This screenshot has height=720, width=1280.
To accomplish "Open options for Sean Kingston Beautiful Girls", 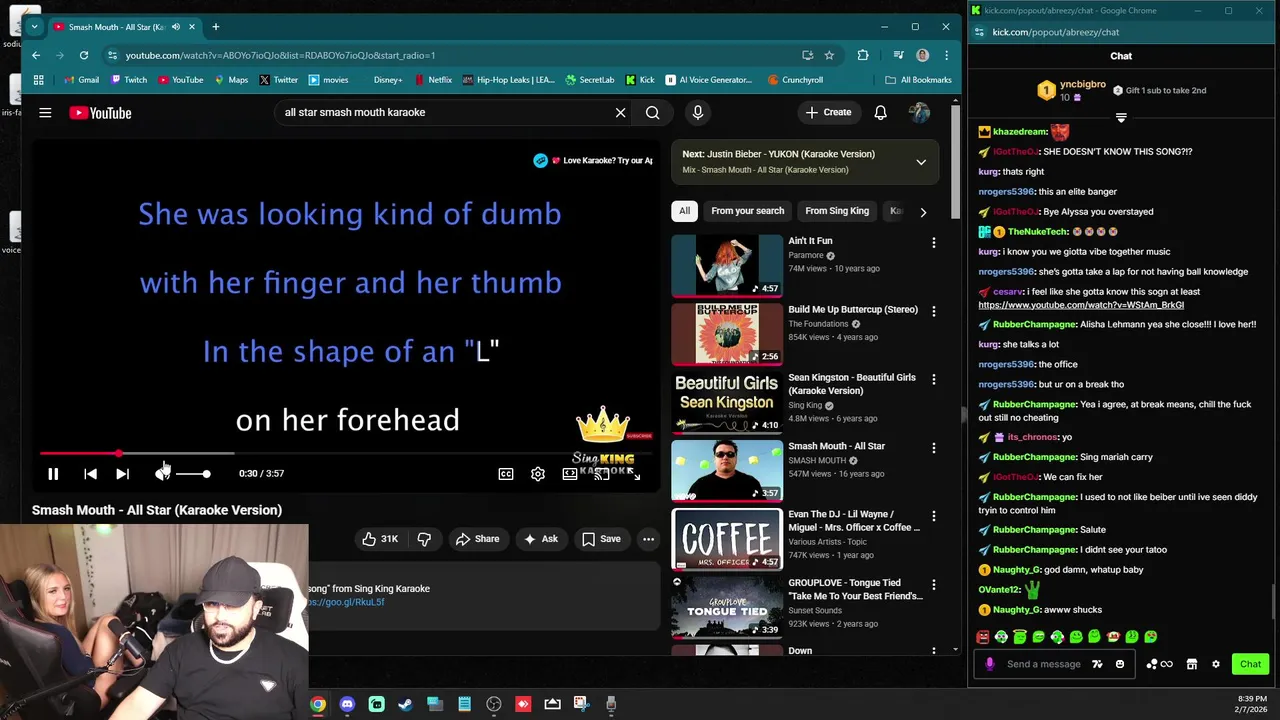I will [933, 379].
